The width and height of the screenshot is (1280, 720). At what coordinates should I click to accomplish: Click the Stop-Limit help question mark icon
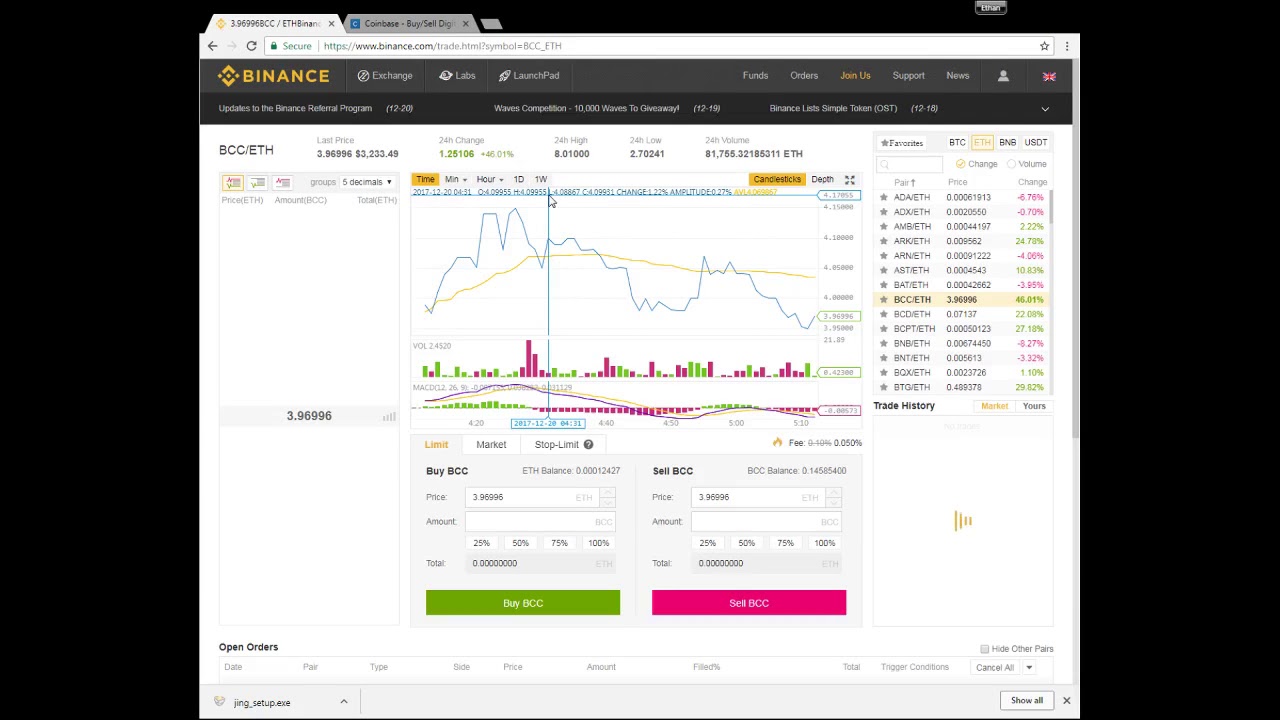coord(588,444)
